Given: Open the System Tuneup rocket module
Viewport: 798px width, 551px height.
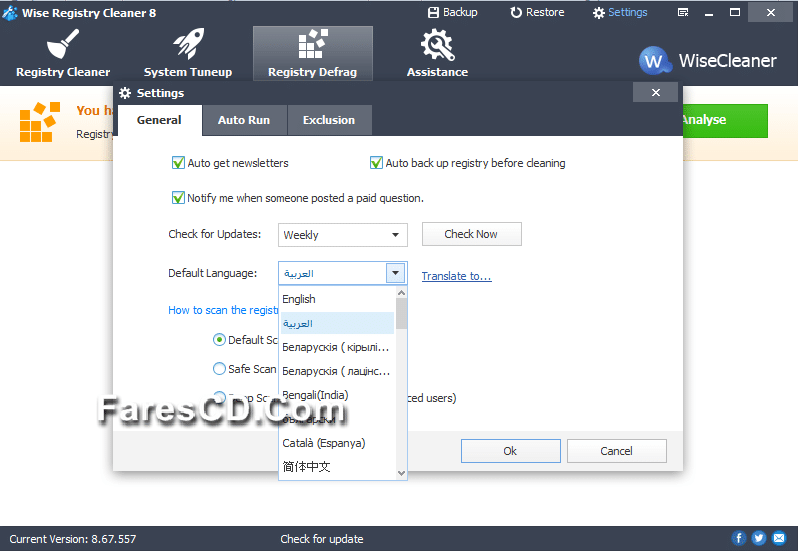Looking at the screenshot, I should click(x=188, y=53).
